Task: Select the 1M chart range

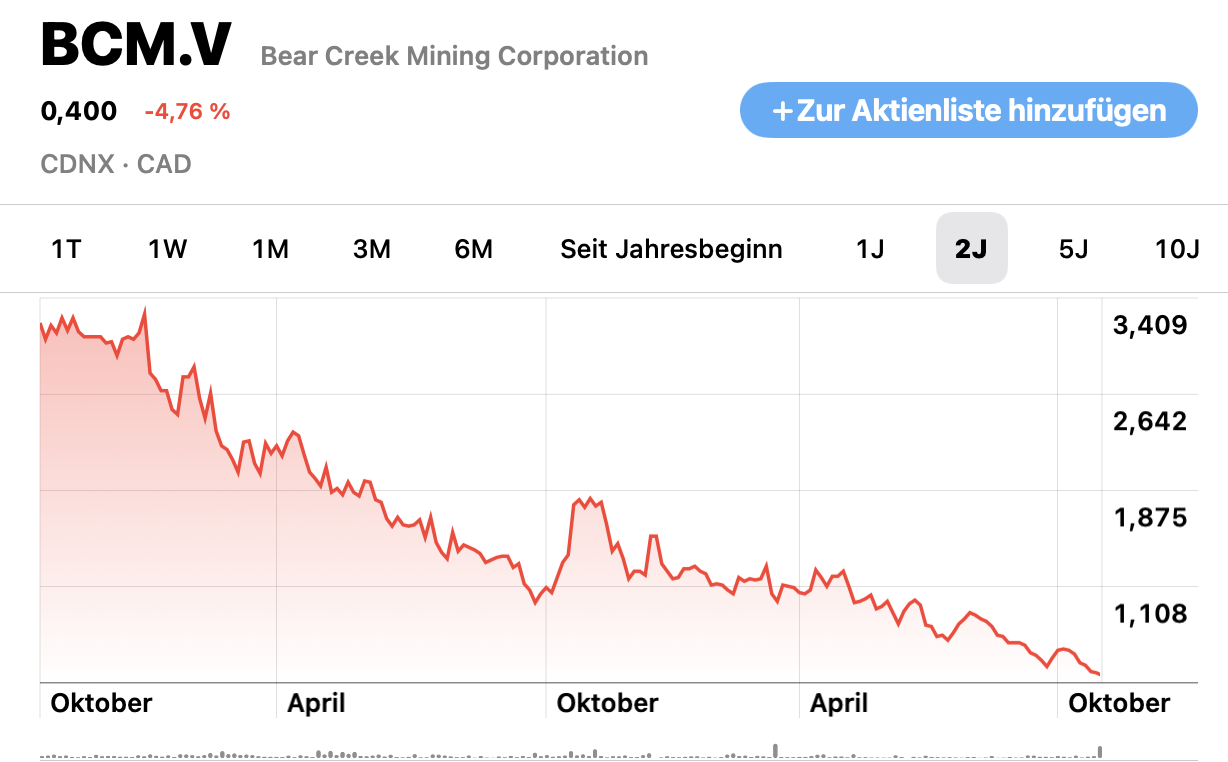Action: pos(270,249)
